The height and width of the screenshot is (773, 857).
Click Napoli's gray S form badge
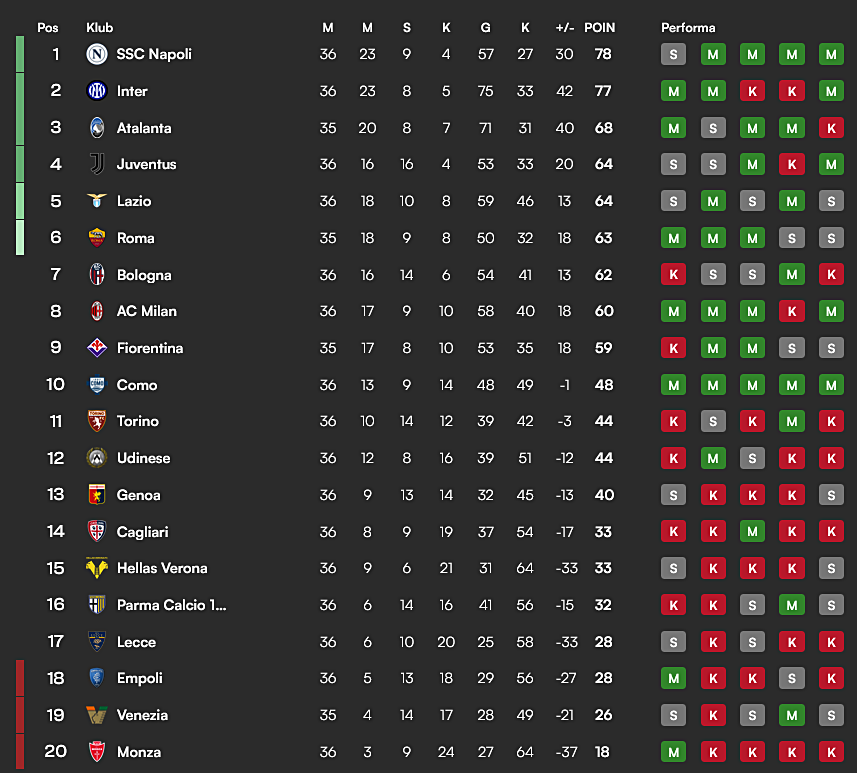[x=673, y=54]
